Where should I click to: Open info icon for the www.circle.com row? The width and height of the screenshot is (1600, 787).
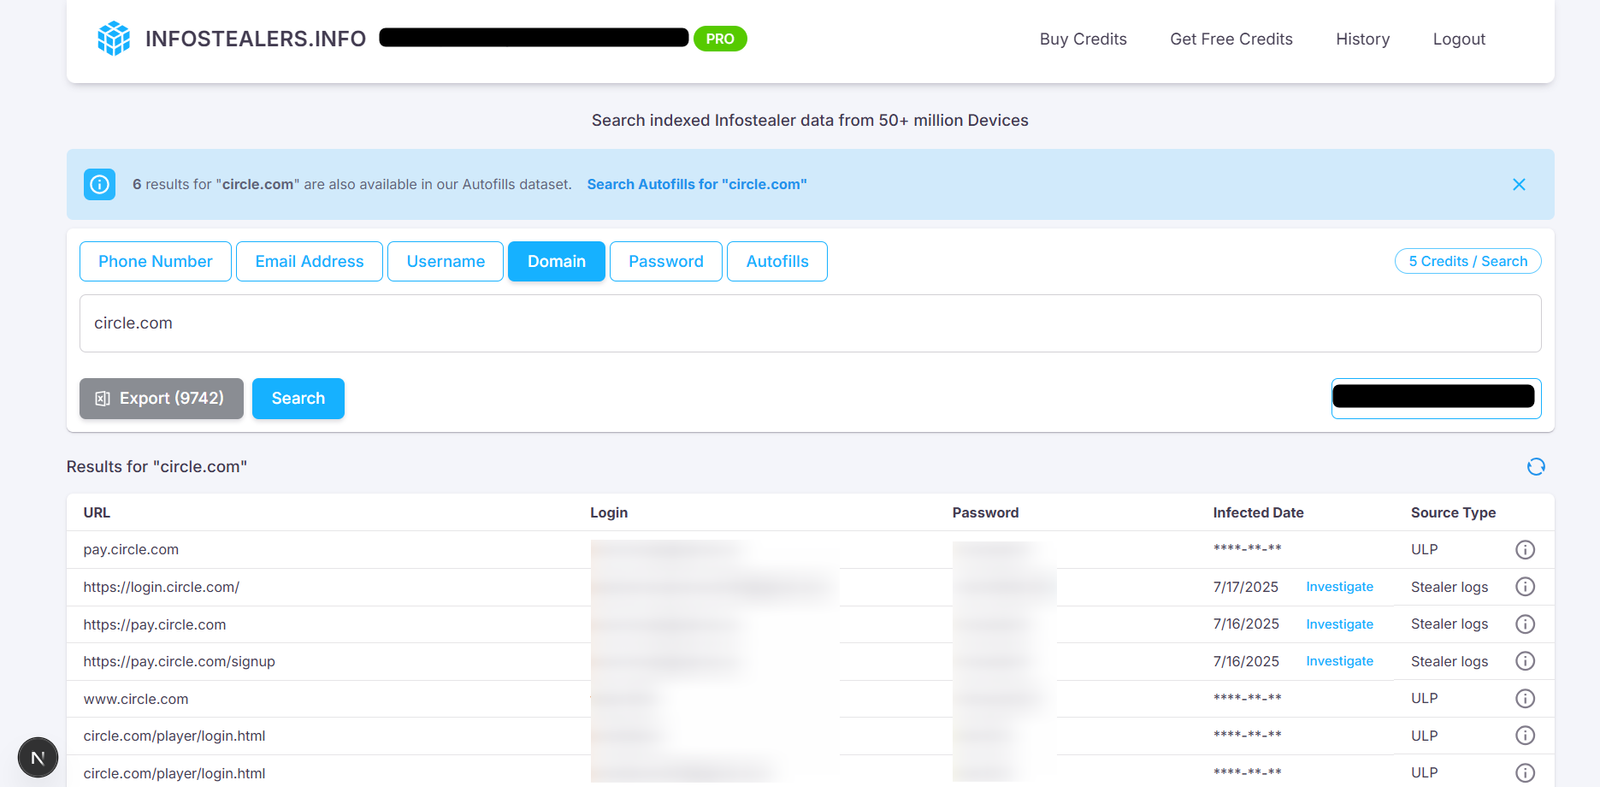(1525, 699)
